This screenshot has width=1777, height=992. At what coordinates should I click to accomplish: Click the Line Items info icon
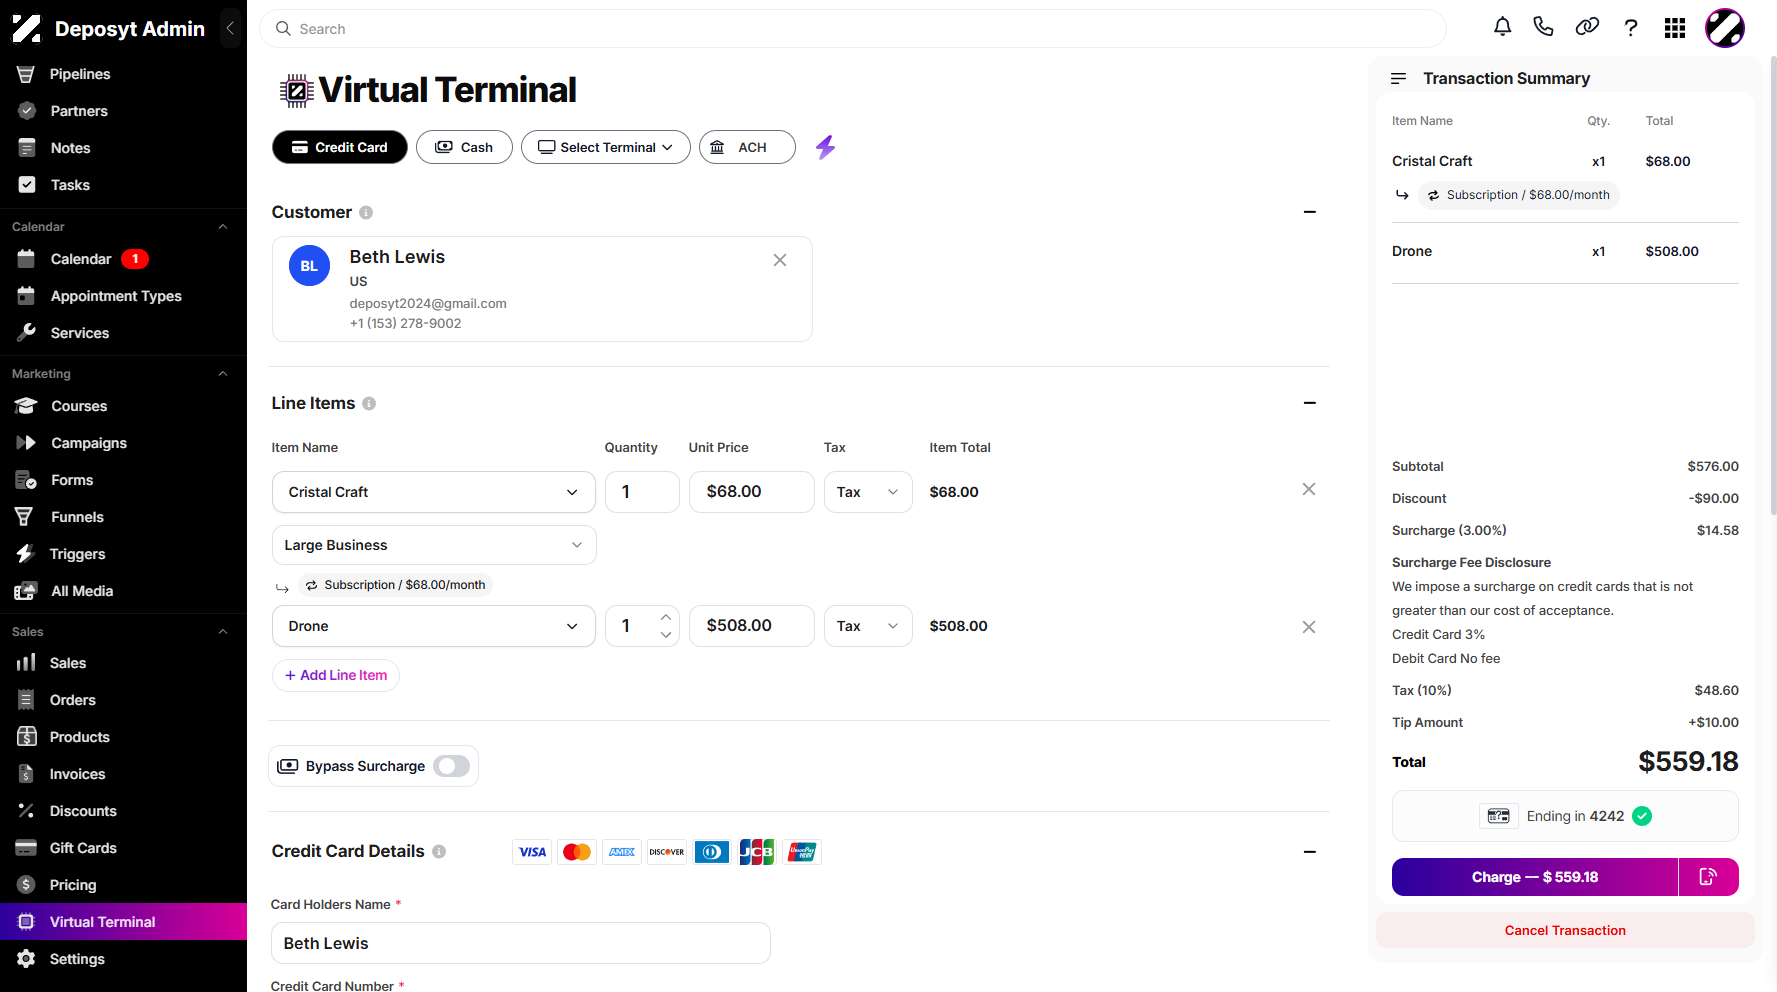tap(369, 403)
